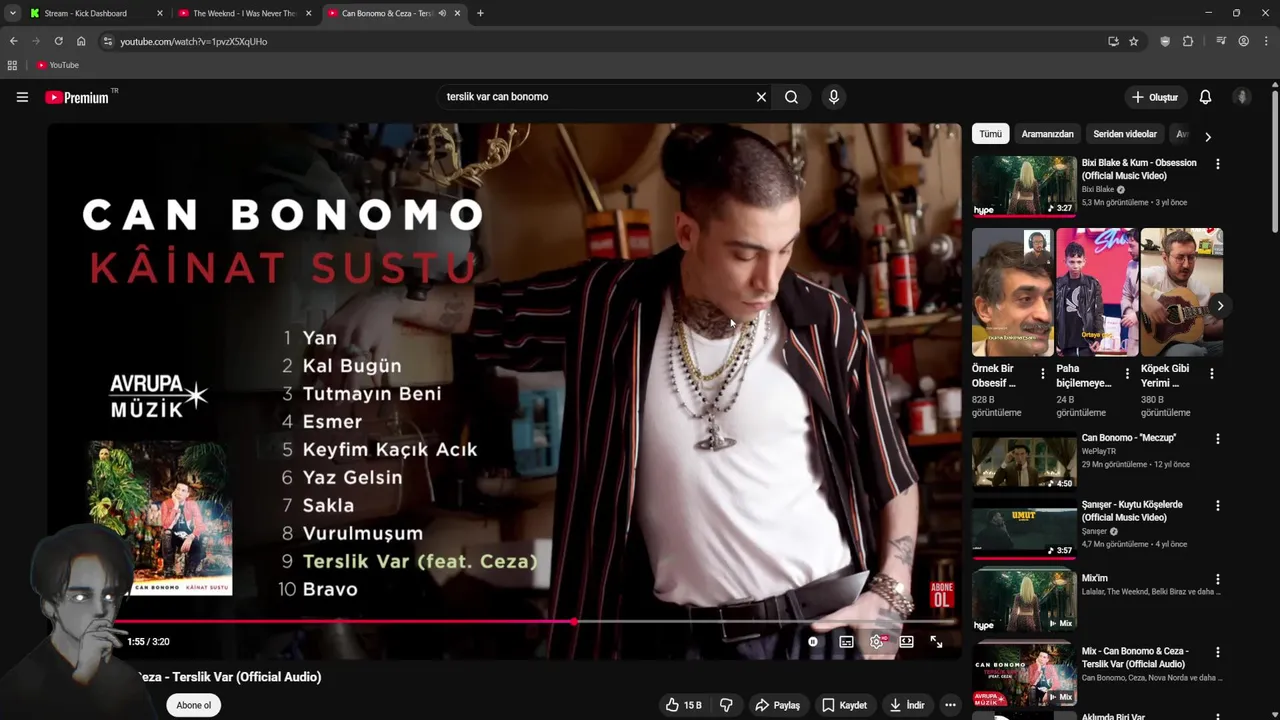Switch player to theater mode
The width and height of the screenshot is (1280, 720).
[906, 642]
